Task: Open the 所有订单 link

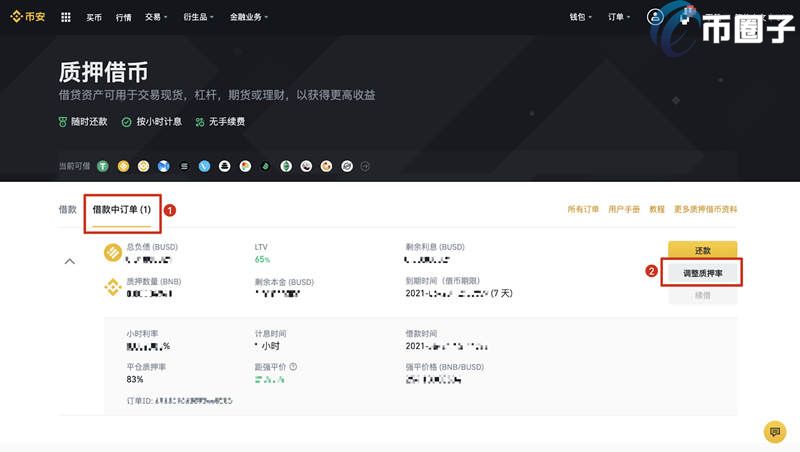Action: point(582,210)
